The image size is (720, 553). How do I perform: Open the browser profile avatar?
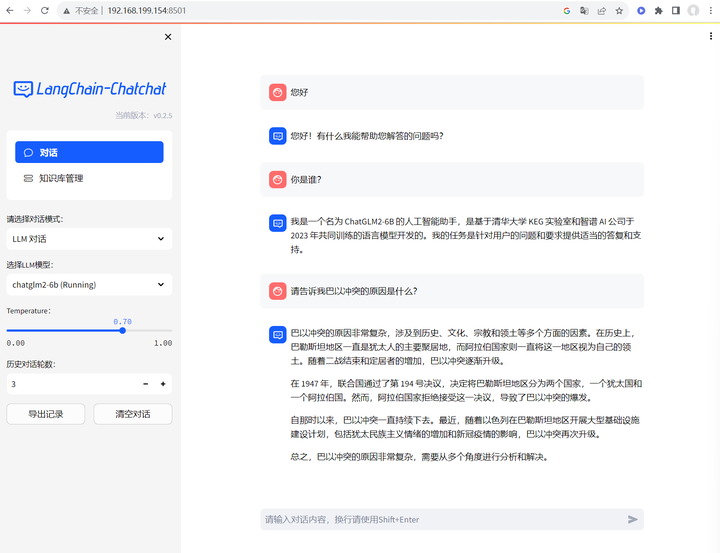pos(693,11)
